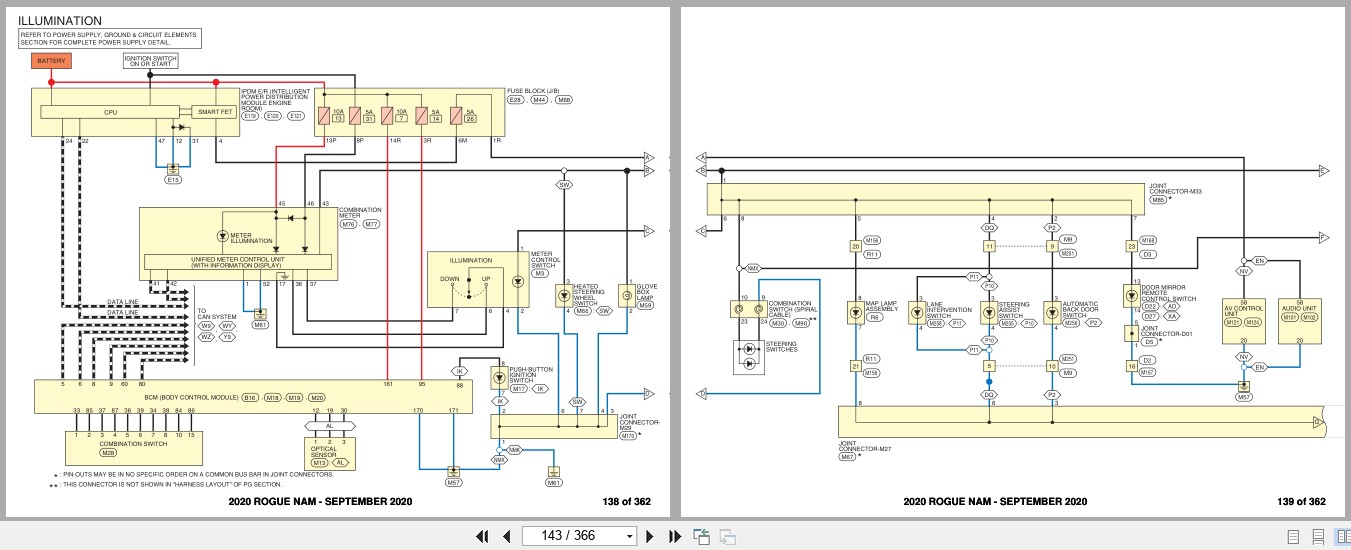Click the PUSH-BUTTON IGNITION SWITCH label
Screen dimensions: 1351x550
point(532,375)
